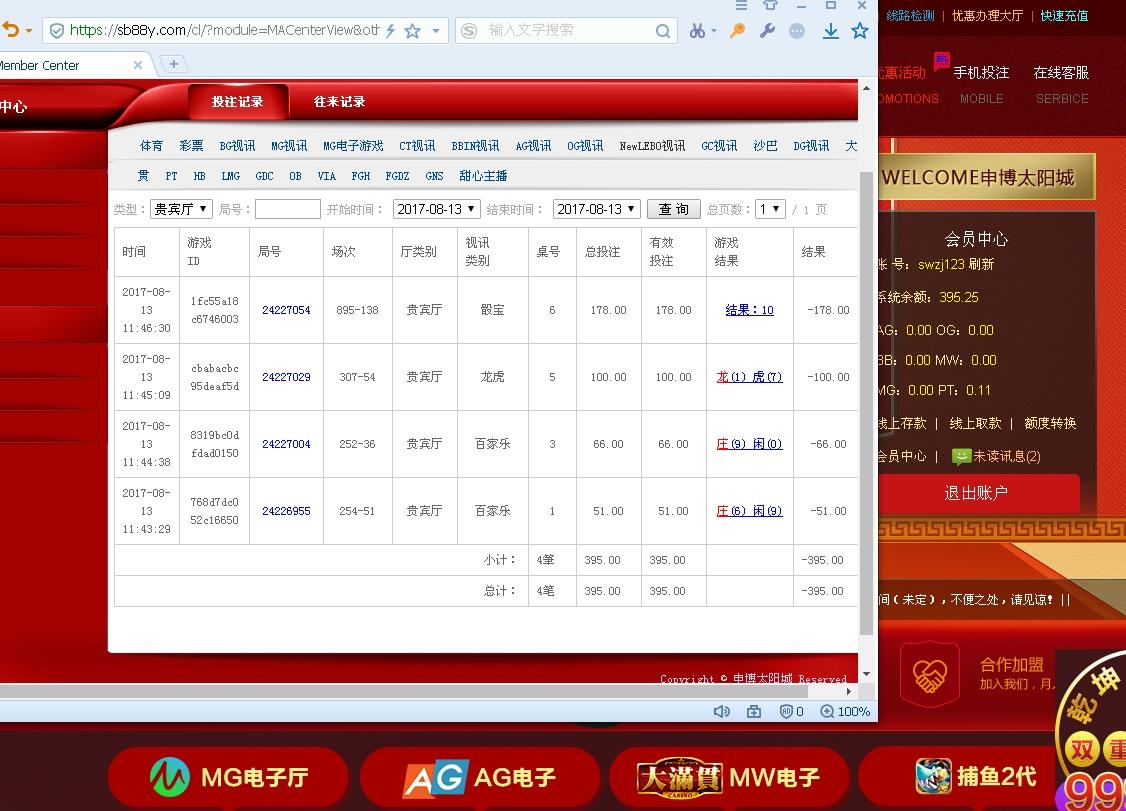Select the 彩票 lottery category
Image resolution: width=1126 pixels, height=811 pixels.
click(x=191, y=145)
